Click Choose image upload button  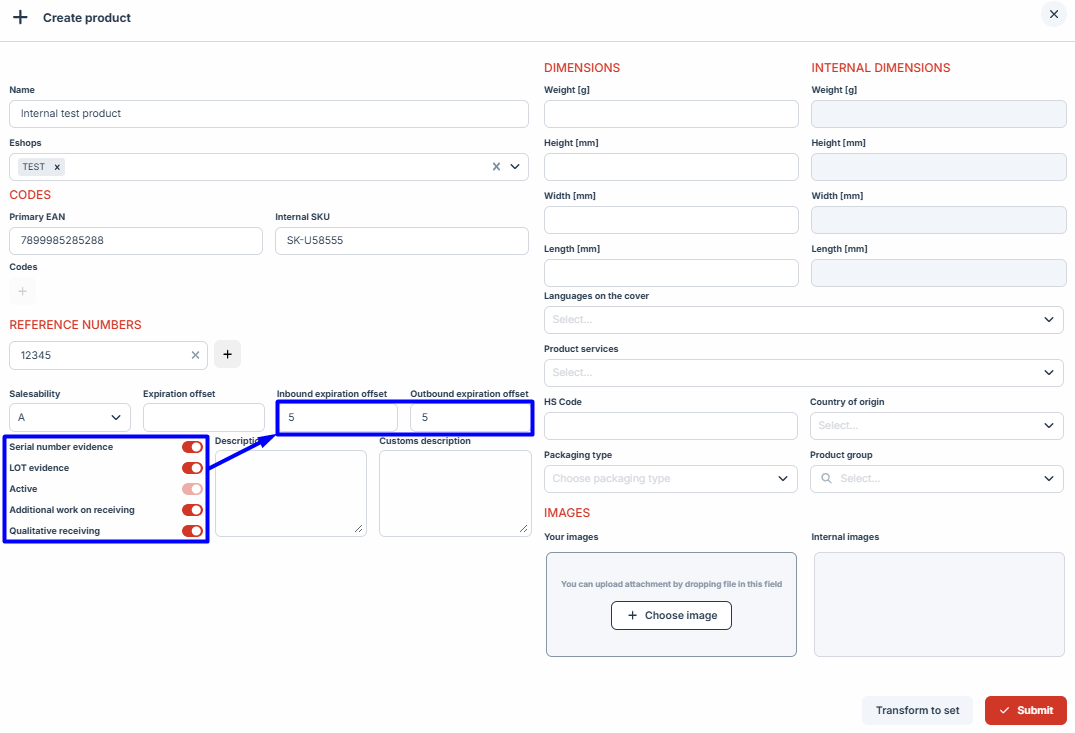tap(671, 616)
